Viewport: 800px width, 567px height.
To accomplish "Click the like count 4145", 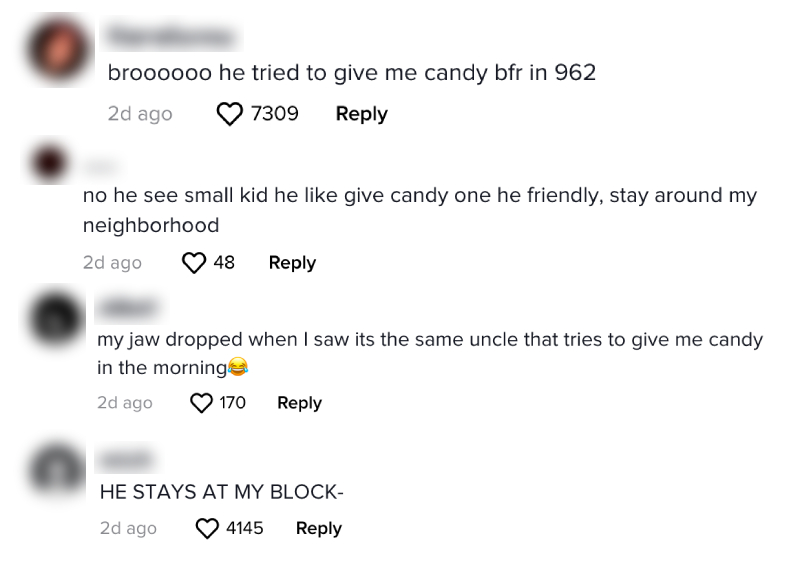I will [244, 528].
